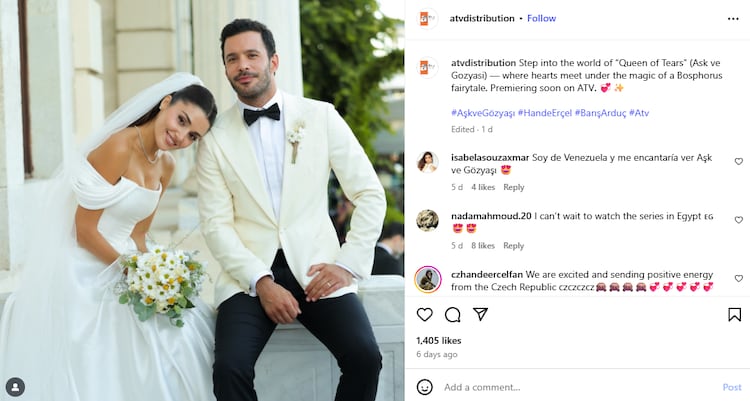Open isabelasouzaxmar's profile picture

427,162
